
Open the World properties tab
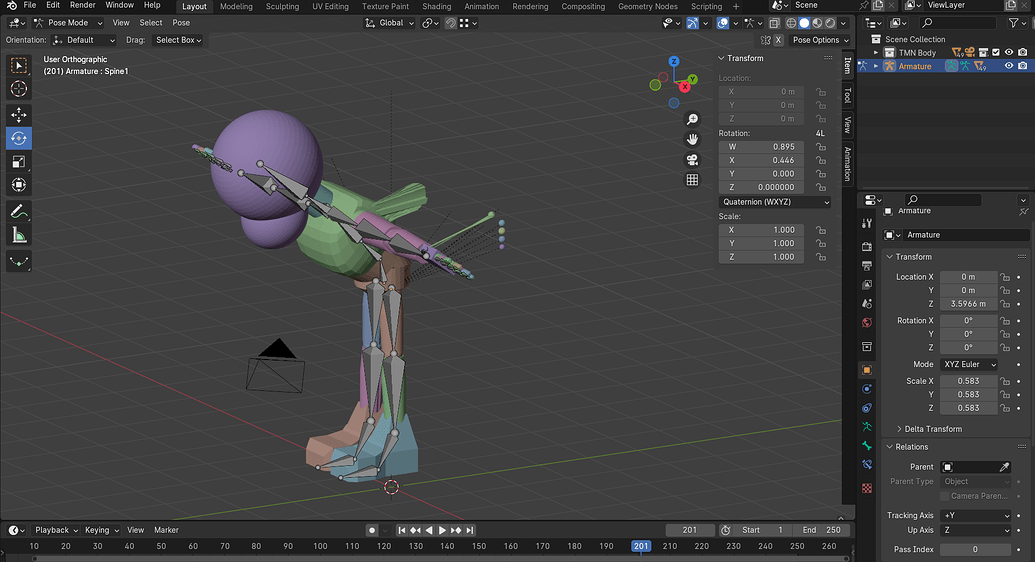click(867, 323)
